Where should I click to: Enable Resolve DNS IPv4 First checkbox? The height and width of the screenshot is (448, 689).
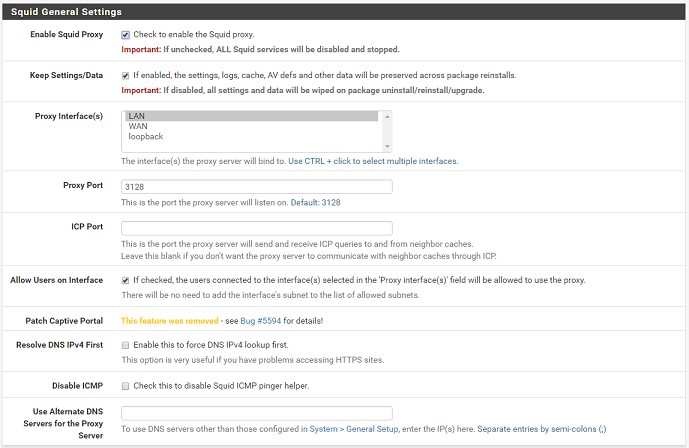click(x=125, y=345)
